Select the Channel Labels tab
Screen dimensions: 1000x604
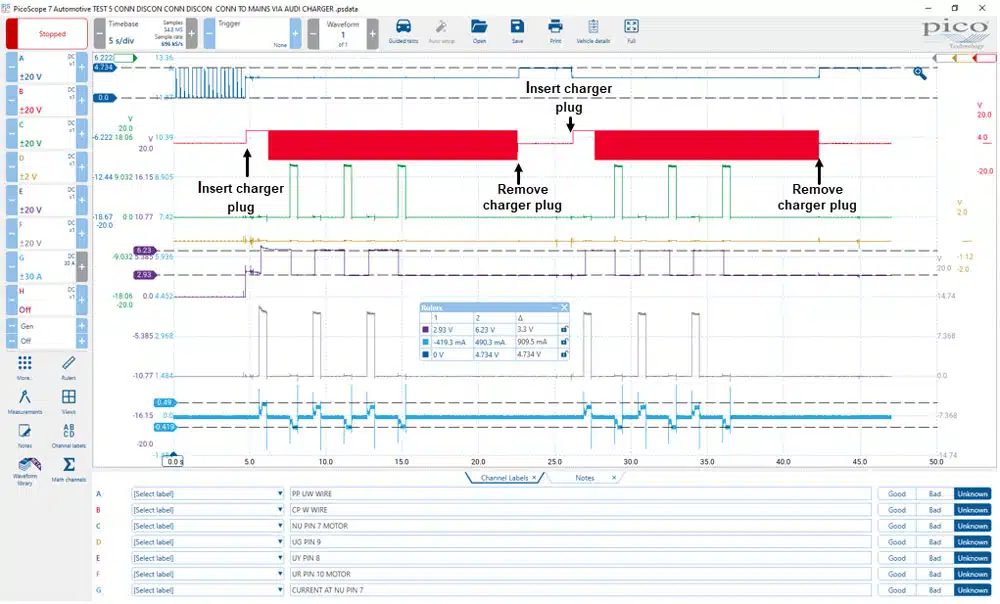[x=504, y=478]
